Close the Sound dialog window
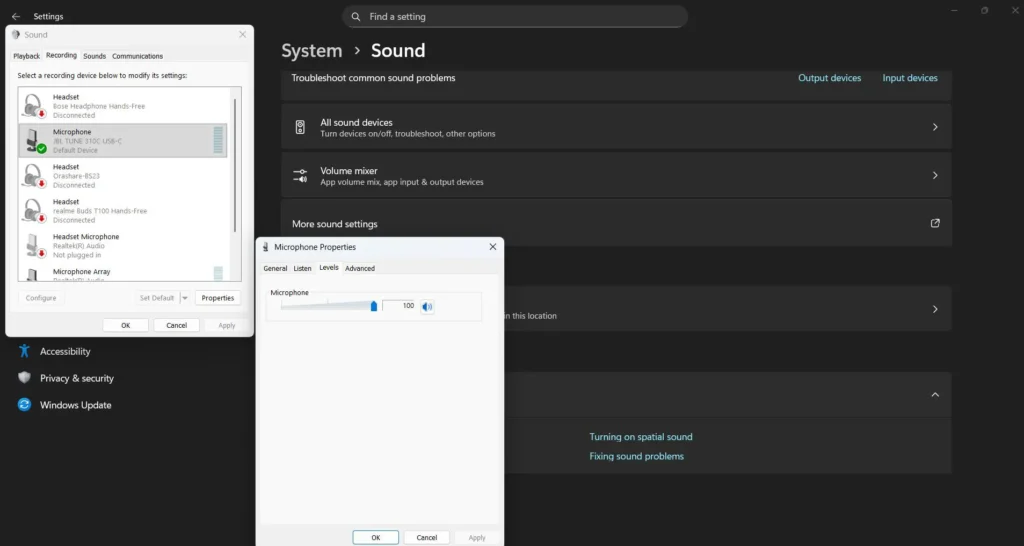The width and height of the screenshot is (1024, 546). click(x=243, y=35)
